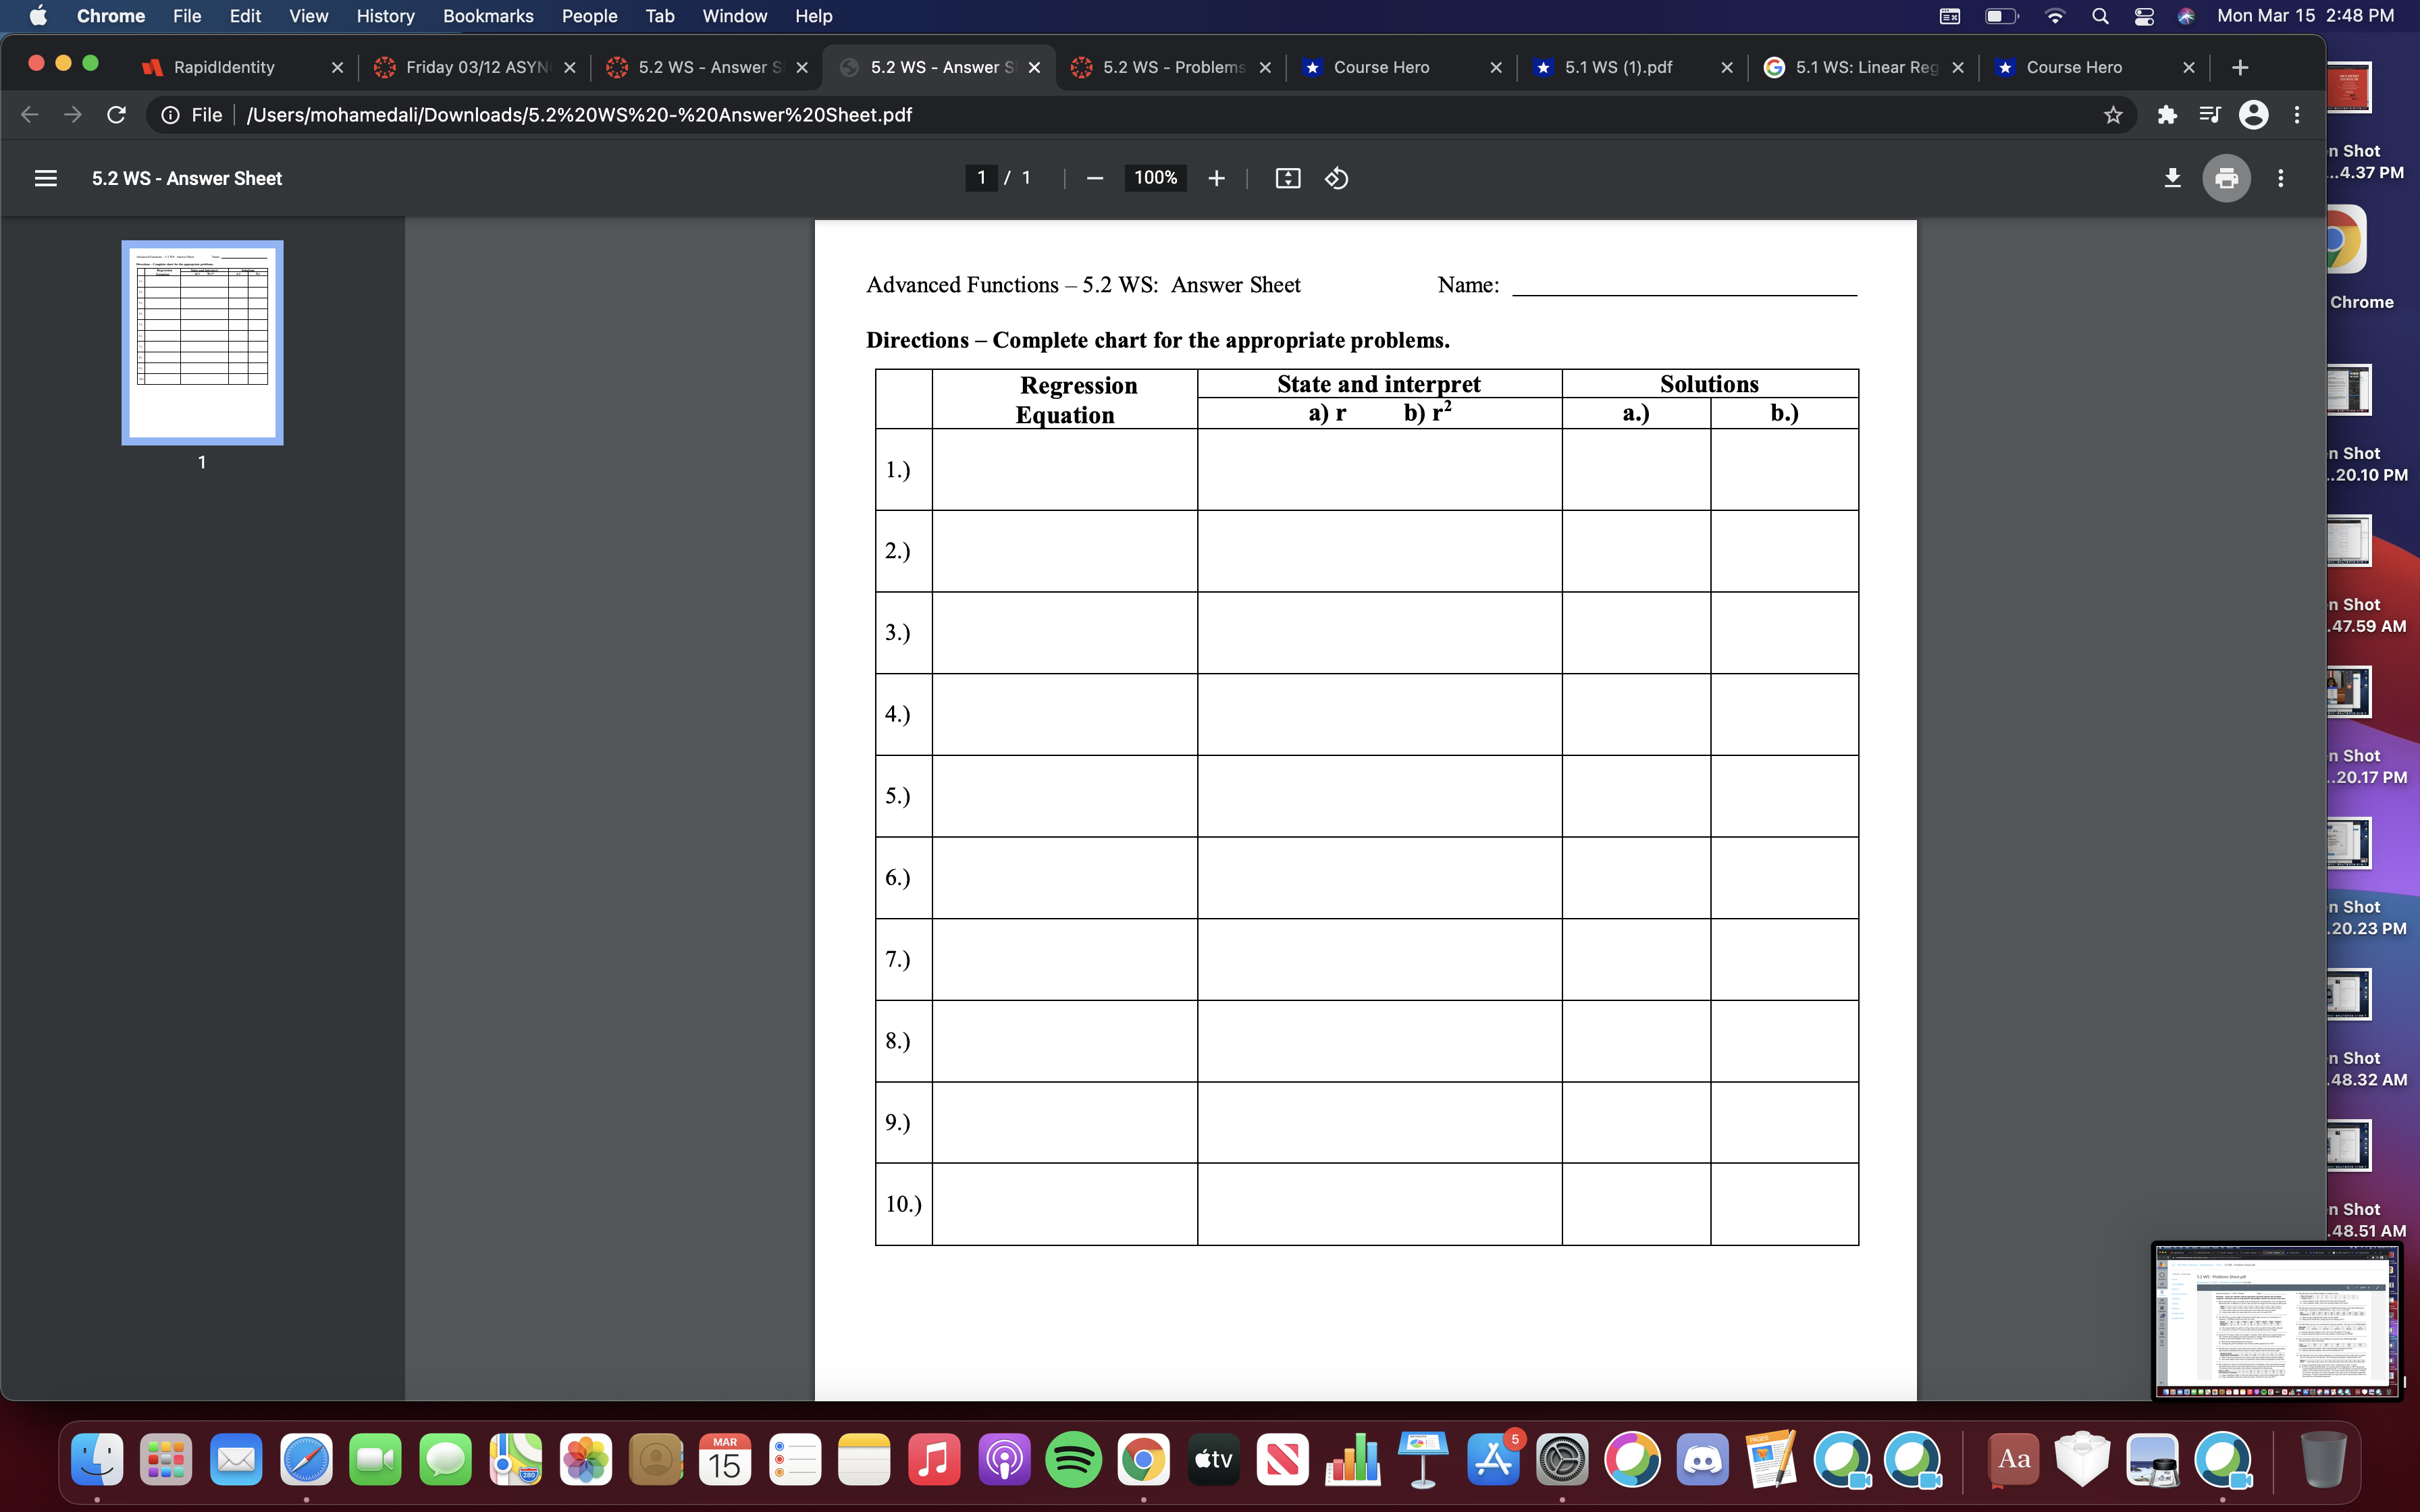Open Chrome three-dot menu
Screen dimensions: 2420x1512
(x=2297, y=115)
